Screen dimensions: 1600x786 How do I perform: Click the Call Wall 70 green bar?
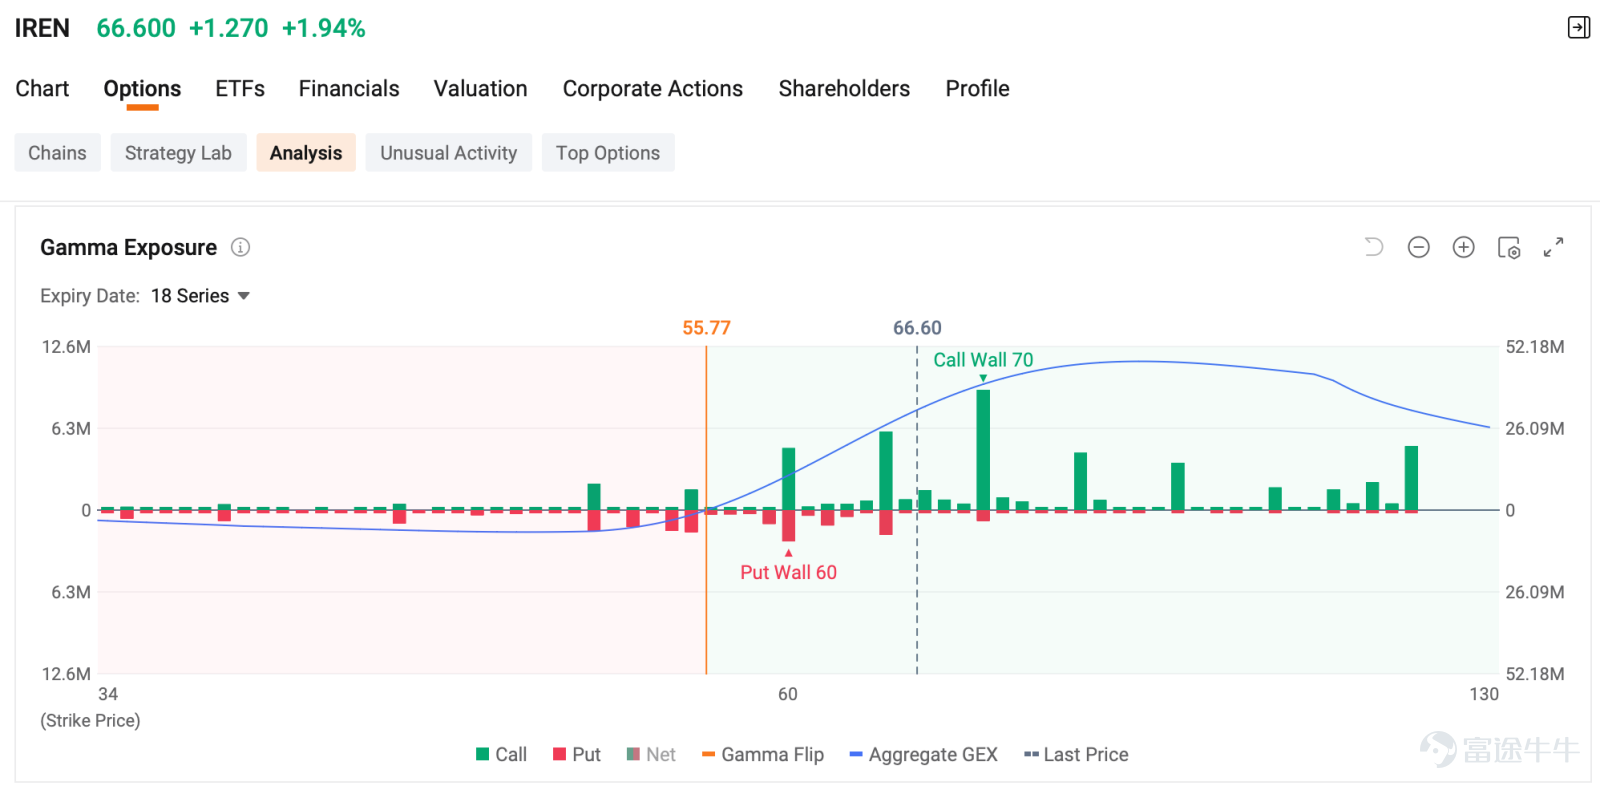coord(983,450)
